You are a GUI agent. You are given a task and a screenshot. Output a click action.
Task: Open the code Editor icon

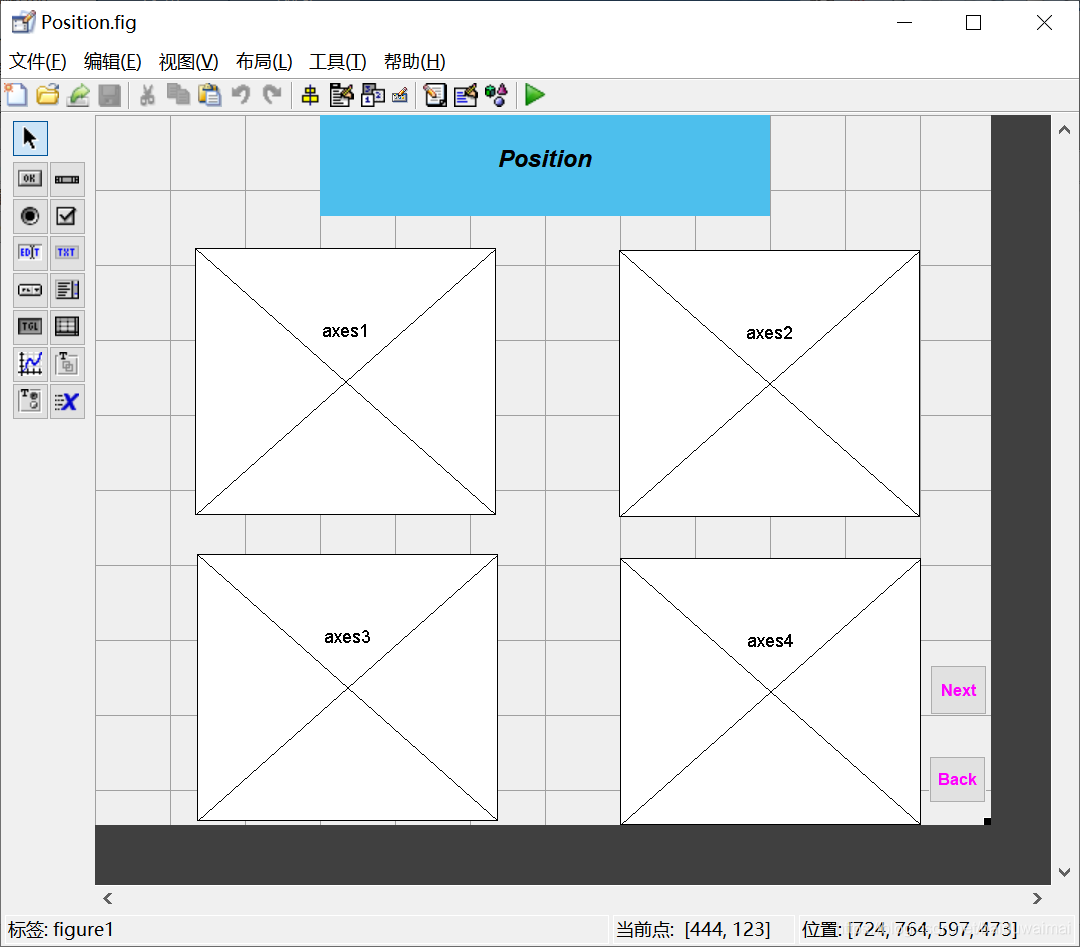tap(435, 95)
